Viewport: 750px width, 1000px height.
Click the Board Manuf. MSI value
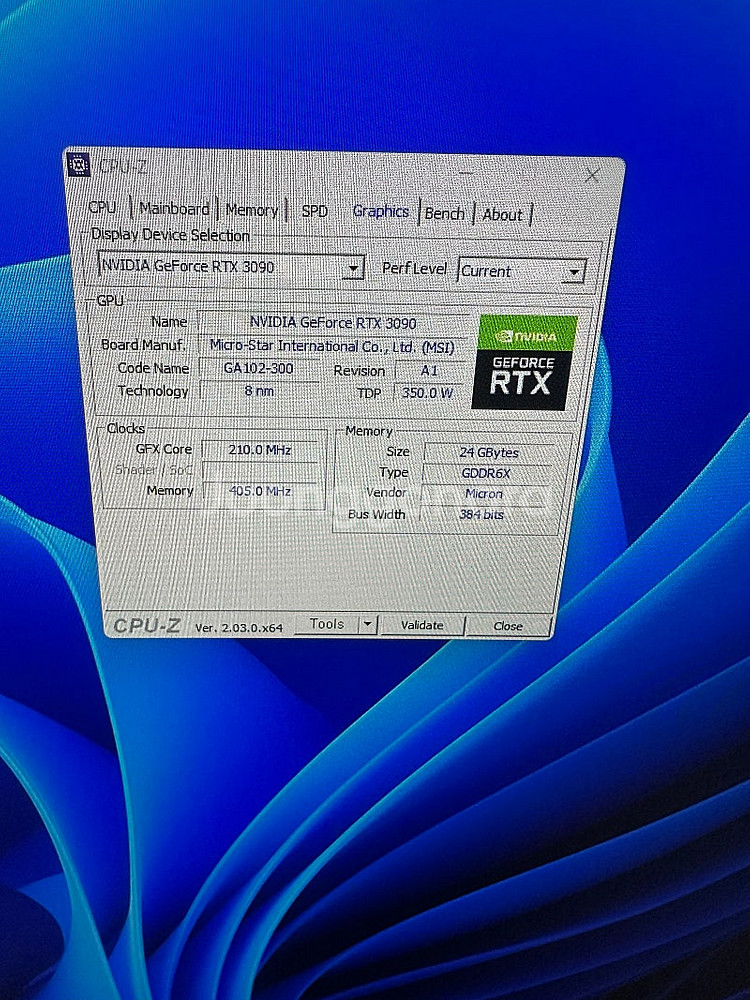click(x=334, y=346)
